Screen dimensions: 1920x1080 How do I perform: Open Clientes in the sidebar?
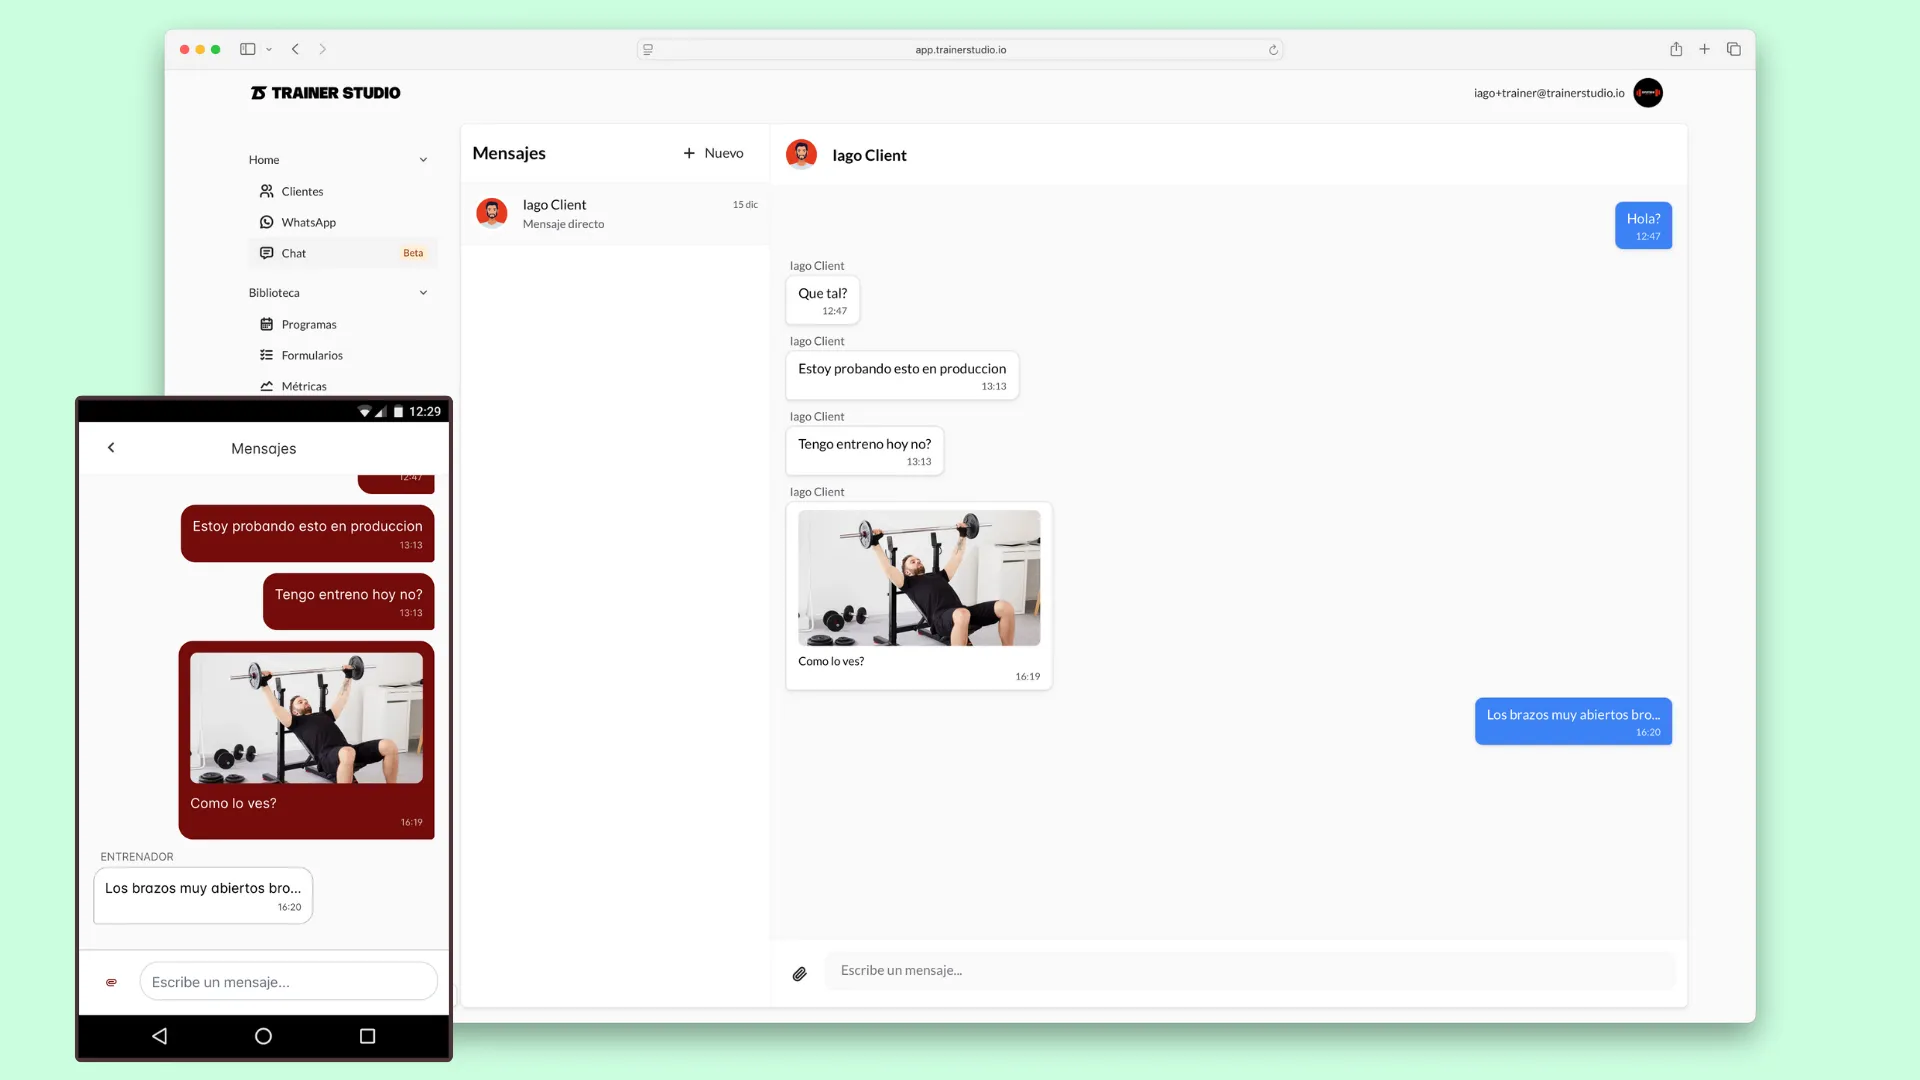[x=302, y=191]
